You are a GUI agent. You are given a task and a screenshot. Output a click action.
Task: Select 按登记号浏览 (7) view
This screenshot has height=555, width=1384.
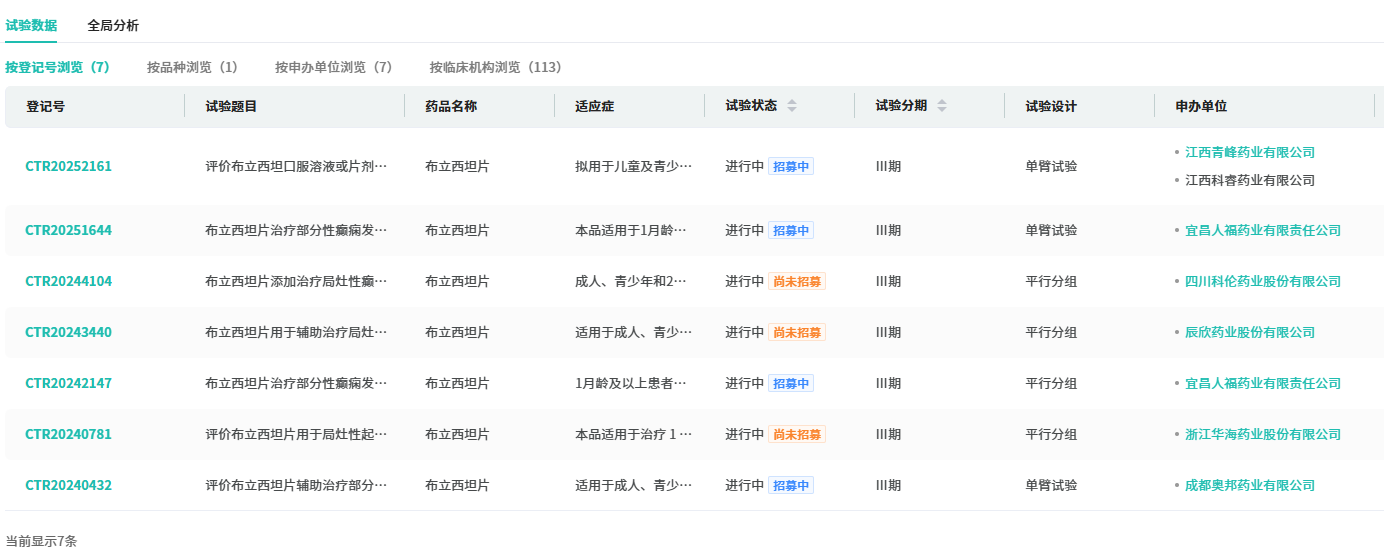(57, 67)
